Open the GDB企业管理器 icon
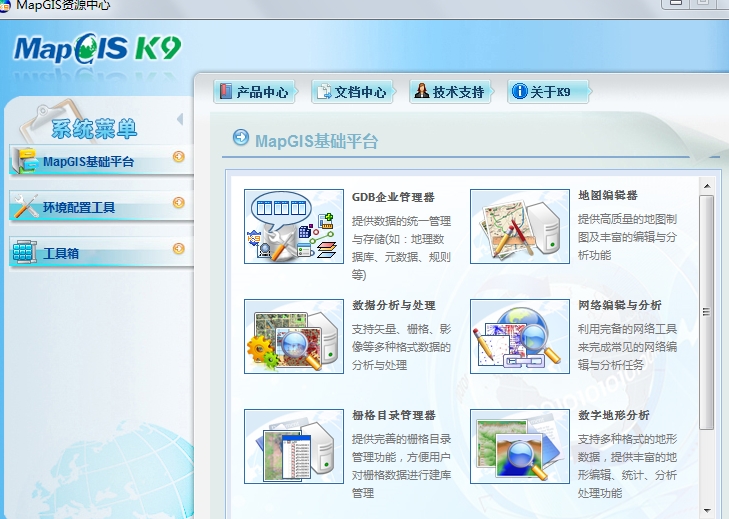This screenshot has height=519, width=729. point(294,226)
